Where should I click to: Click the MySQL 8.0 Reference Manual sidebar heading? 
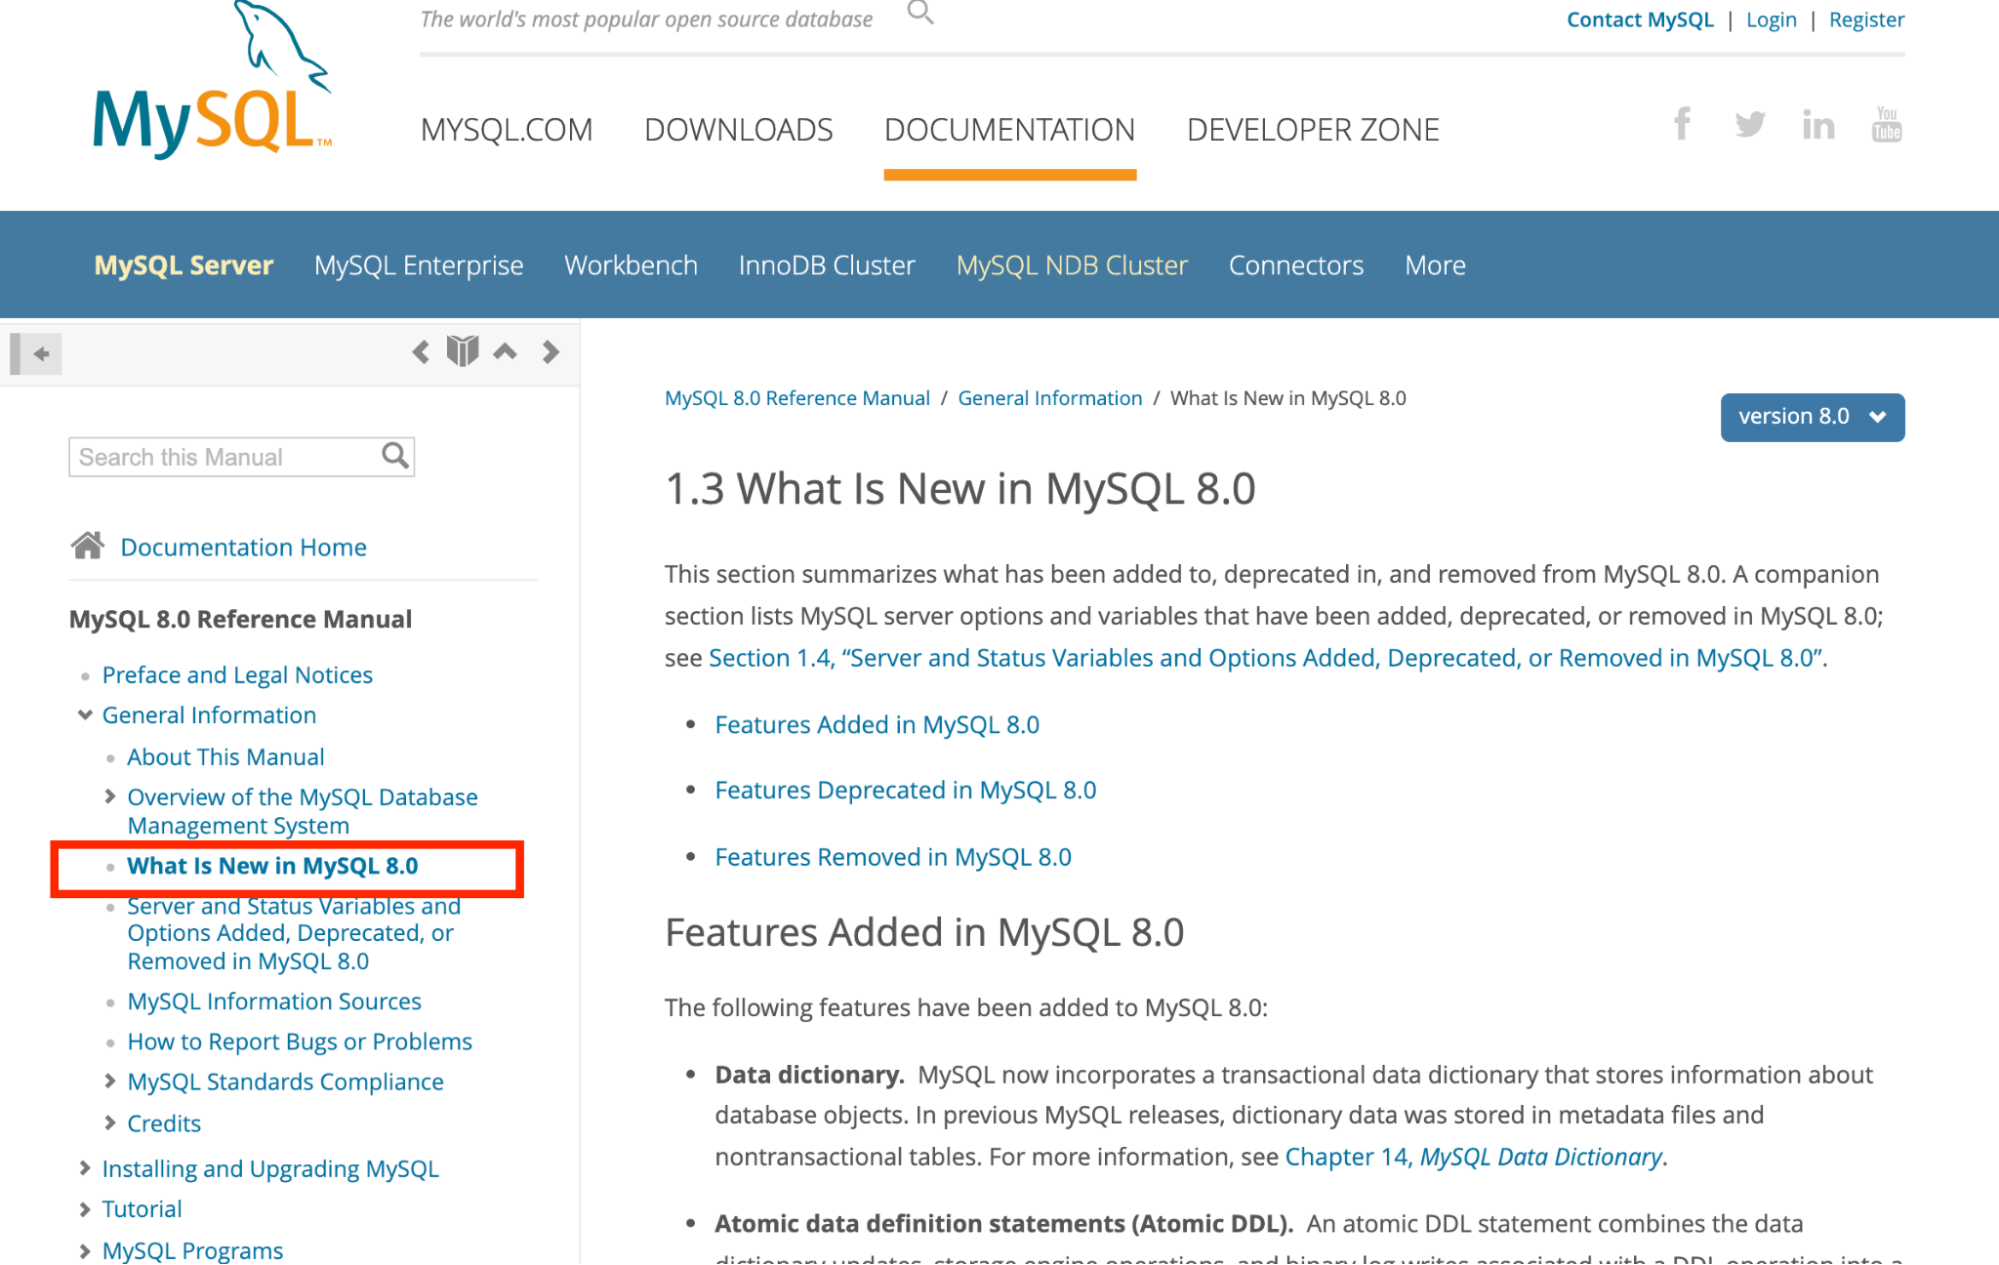coord(240,619)
